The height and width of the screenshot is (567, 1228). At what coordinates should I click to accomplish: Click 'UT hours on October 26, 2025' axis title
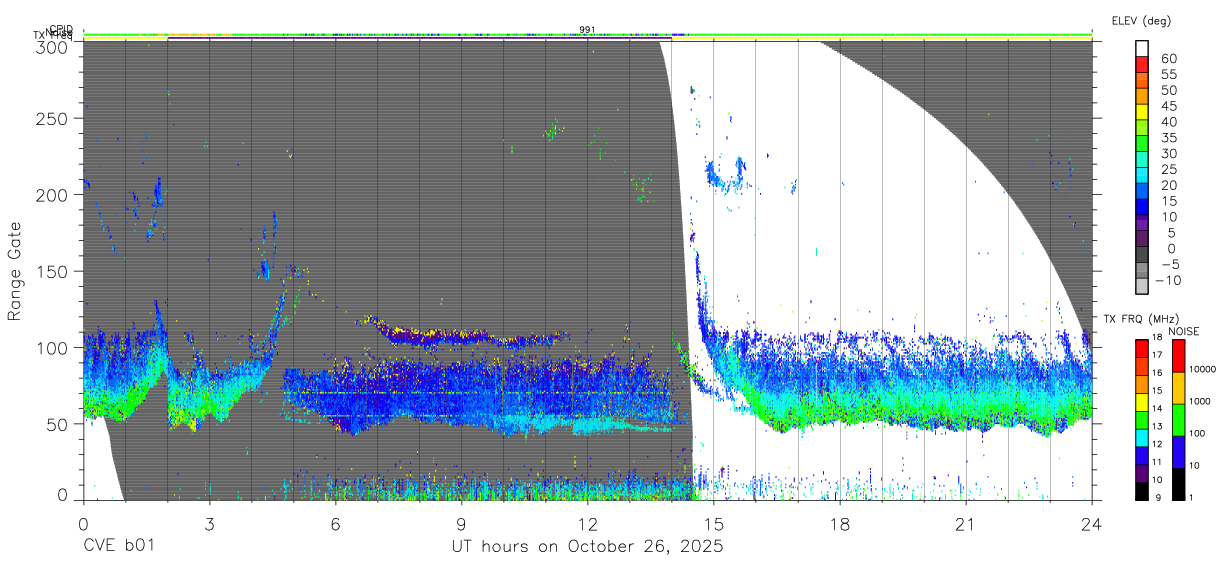[x=587, y=547]
